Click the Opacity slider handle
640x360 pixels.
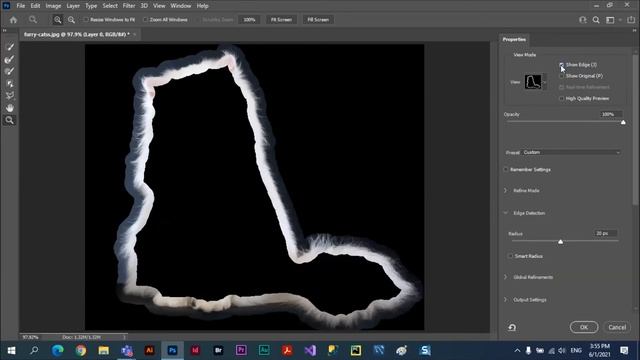click(623, 122)
